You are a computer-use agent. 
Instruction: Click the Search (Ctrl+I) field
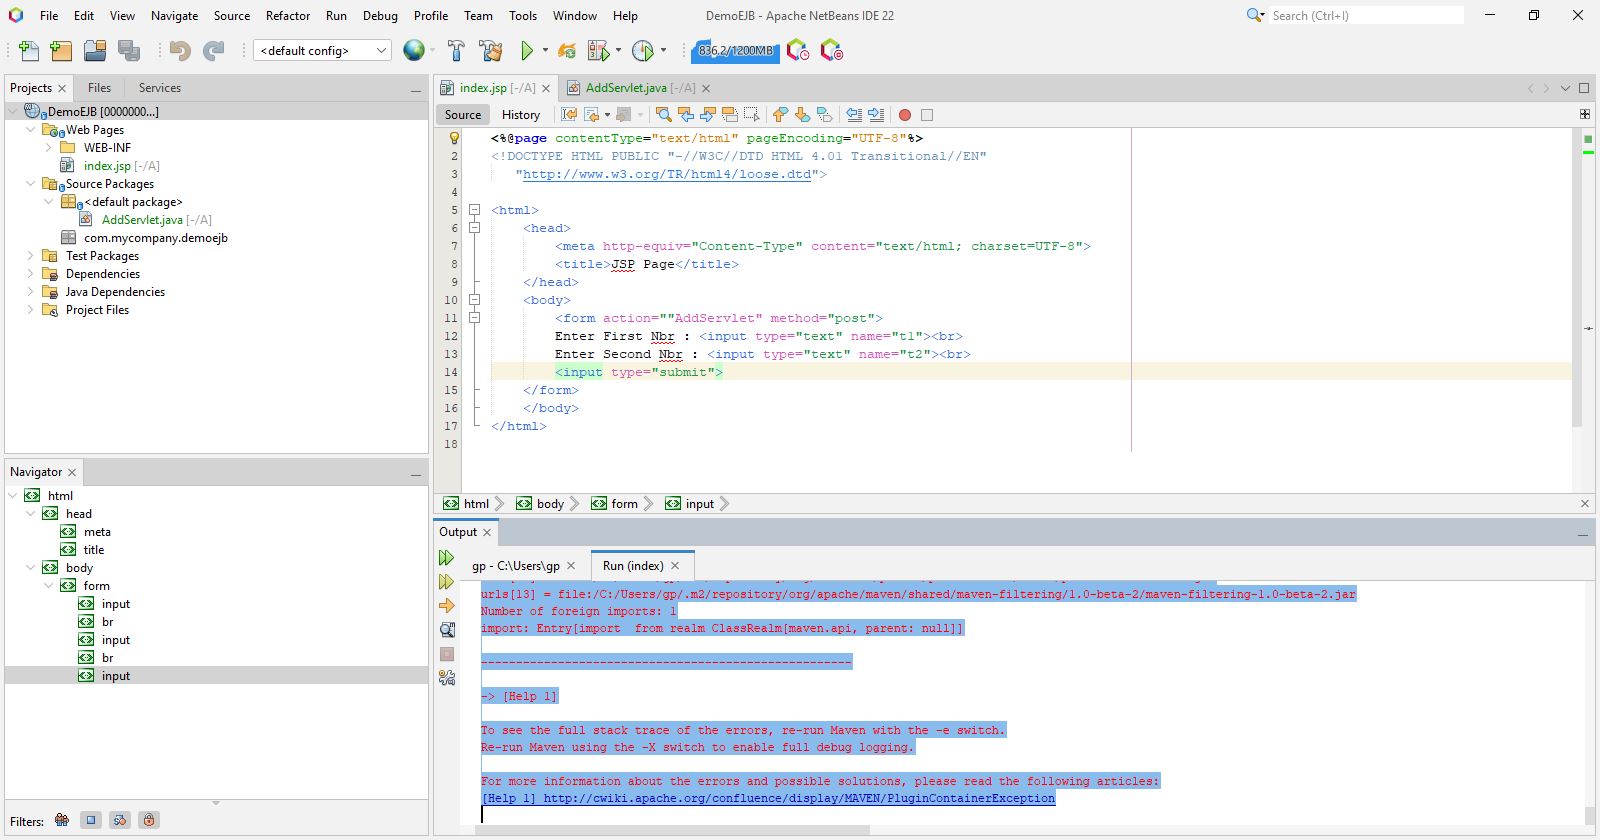coord(1365,16)
